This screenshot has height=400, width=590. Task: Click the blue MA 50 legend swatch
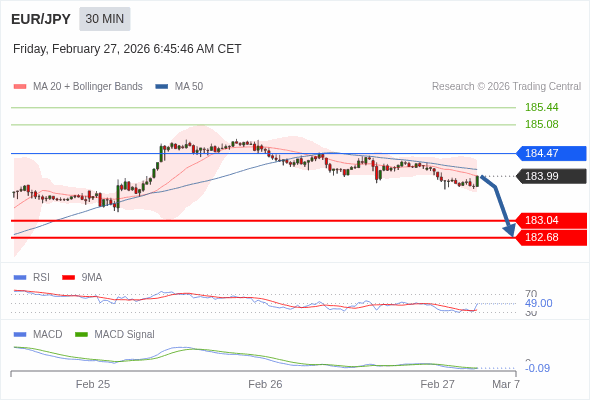[162, 87]
